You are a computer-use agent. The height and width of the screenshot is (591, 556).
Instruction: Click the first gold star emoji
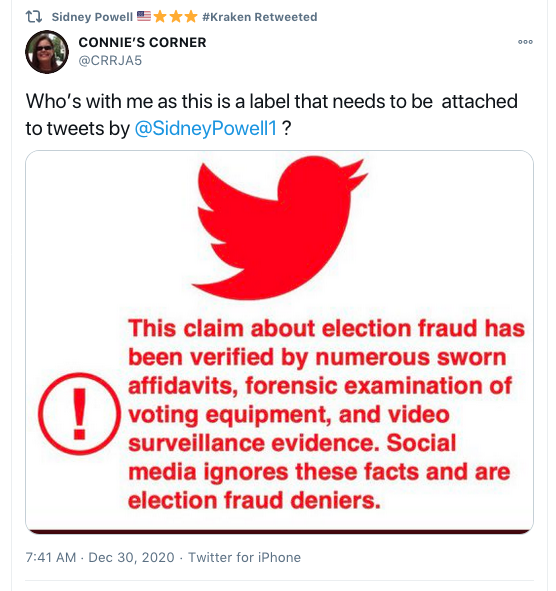coord(160,17)
